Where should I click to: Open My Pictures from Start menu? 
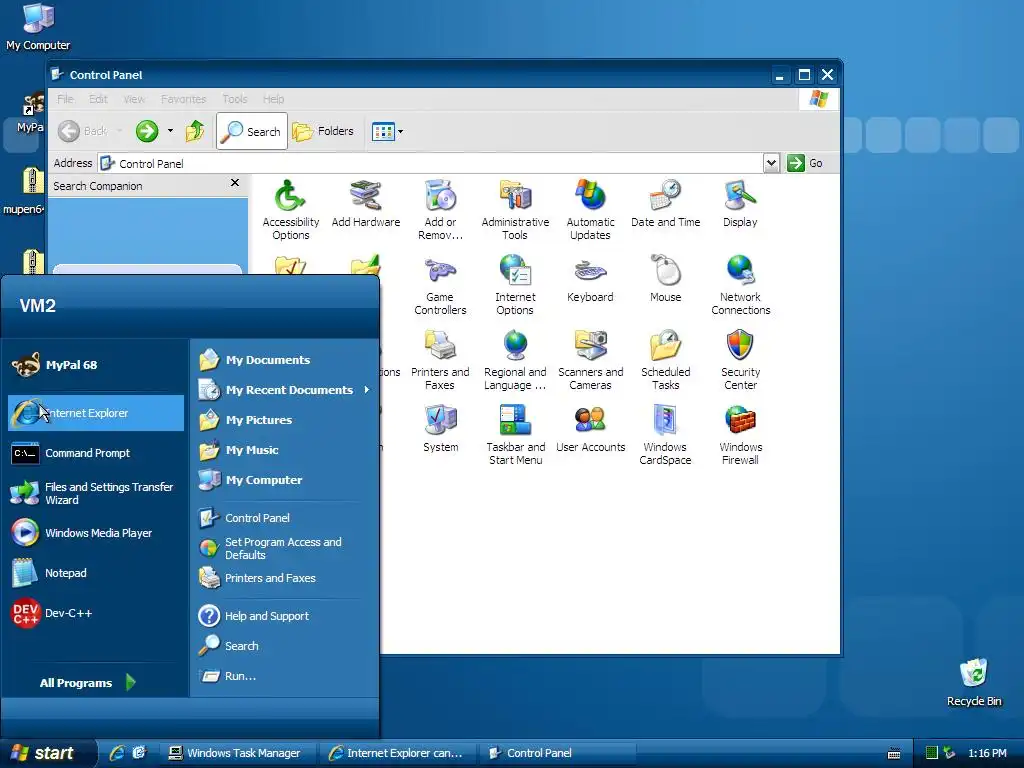[x=285, y=420]
